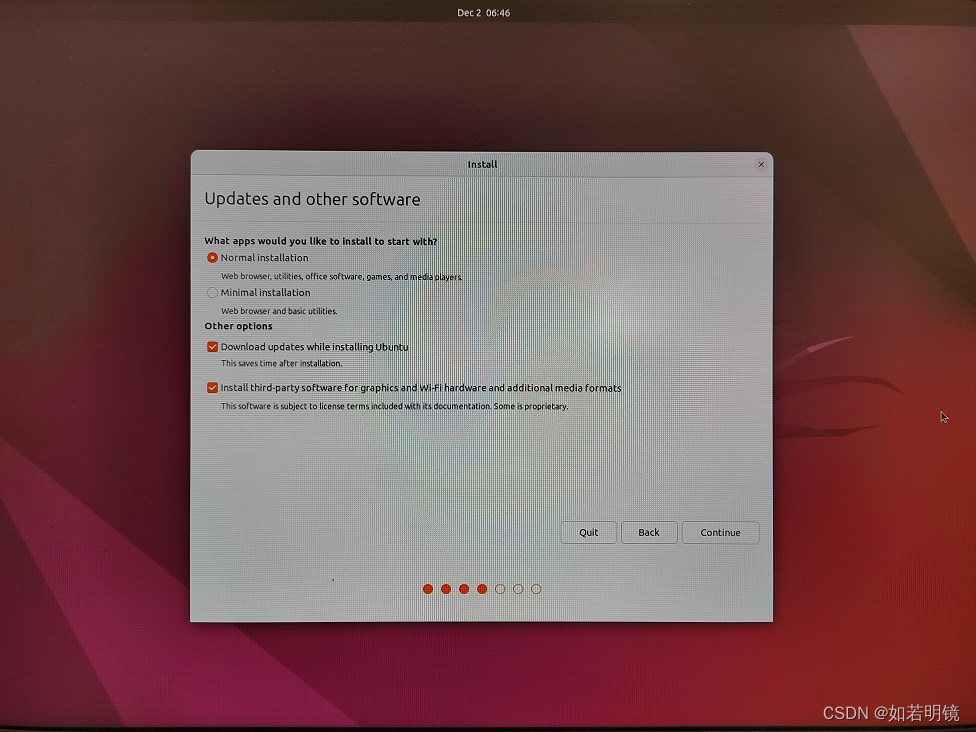Screen dimensions: 976x732
Task: Open the top bar clock Dec 2 06:46
Action: 484,12
